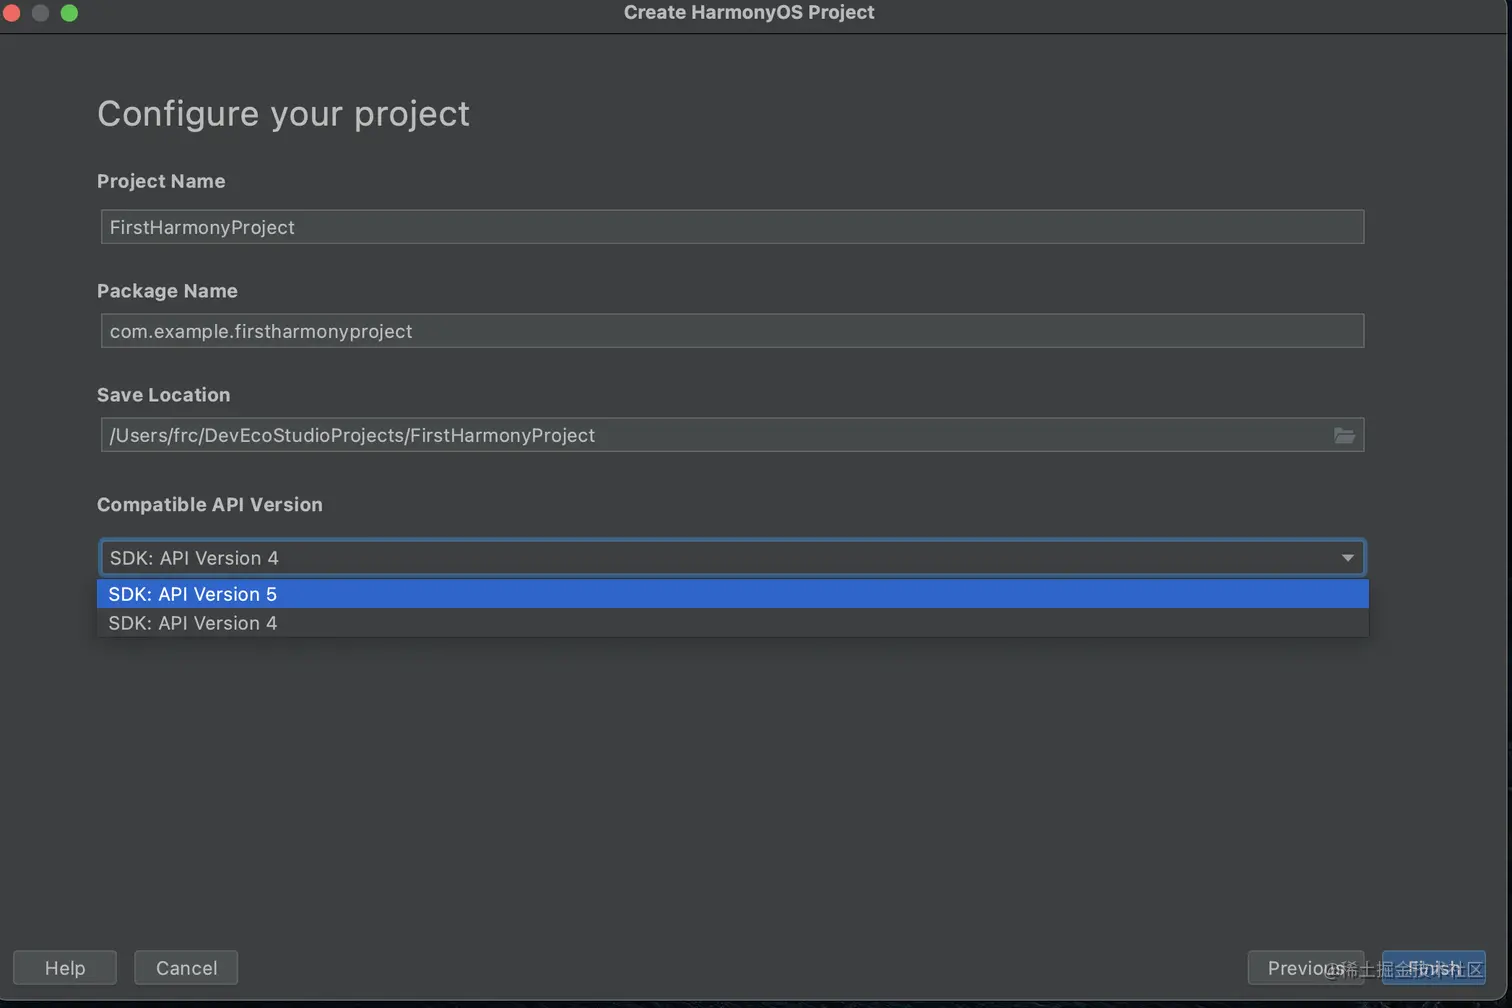
Task: Focus the Project Name text field
Action: point(732,227)
